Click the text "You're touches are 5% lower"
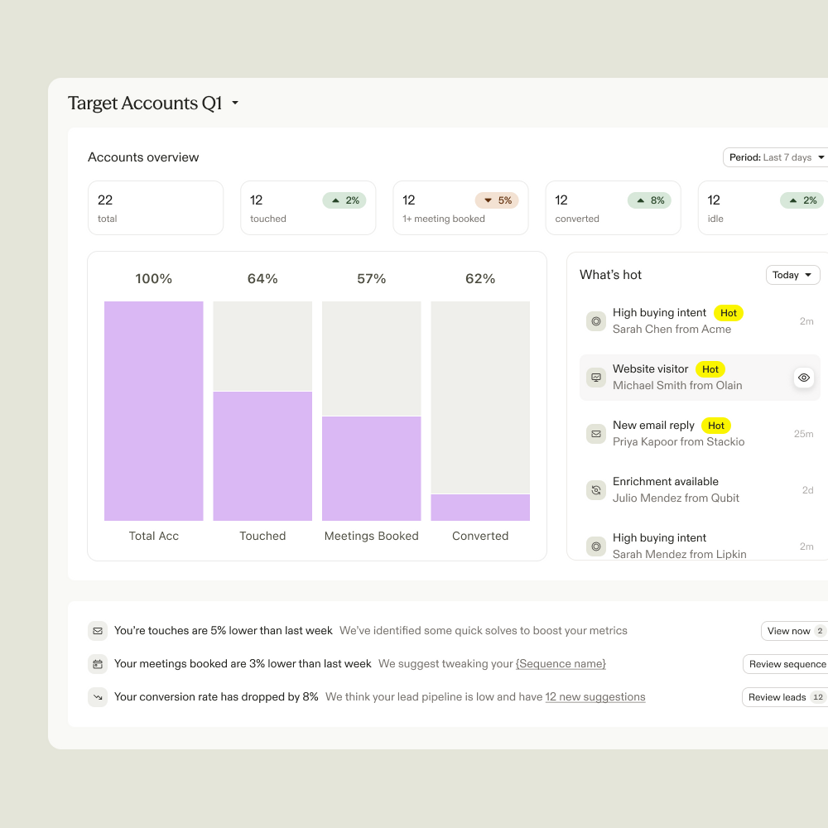 pos(223,631)
